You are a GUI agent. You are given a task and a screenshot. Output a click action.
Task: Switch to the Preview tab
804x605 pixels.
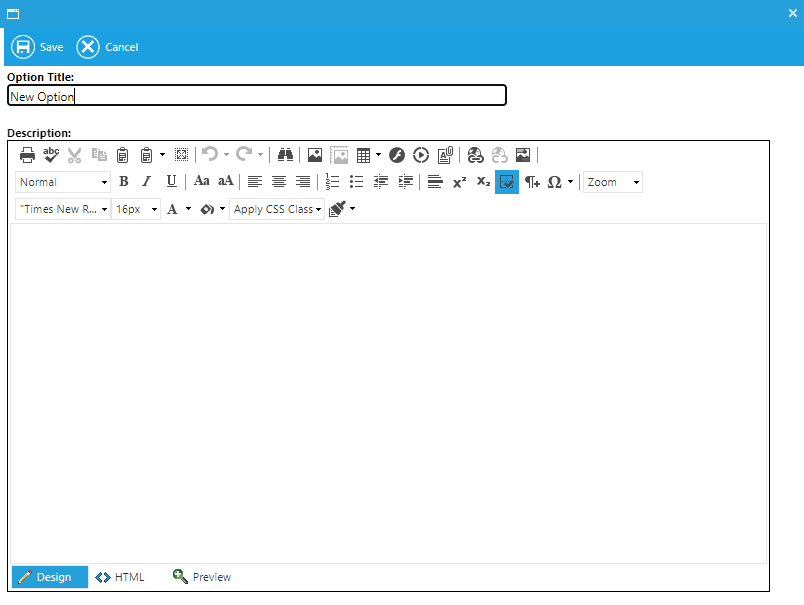(x=201, y=577)
